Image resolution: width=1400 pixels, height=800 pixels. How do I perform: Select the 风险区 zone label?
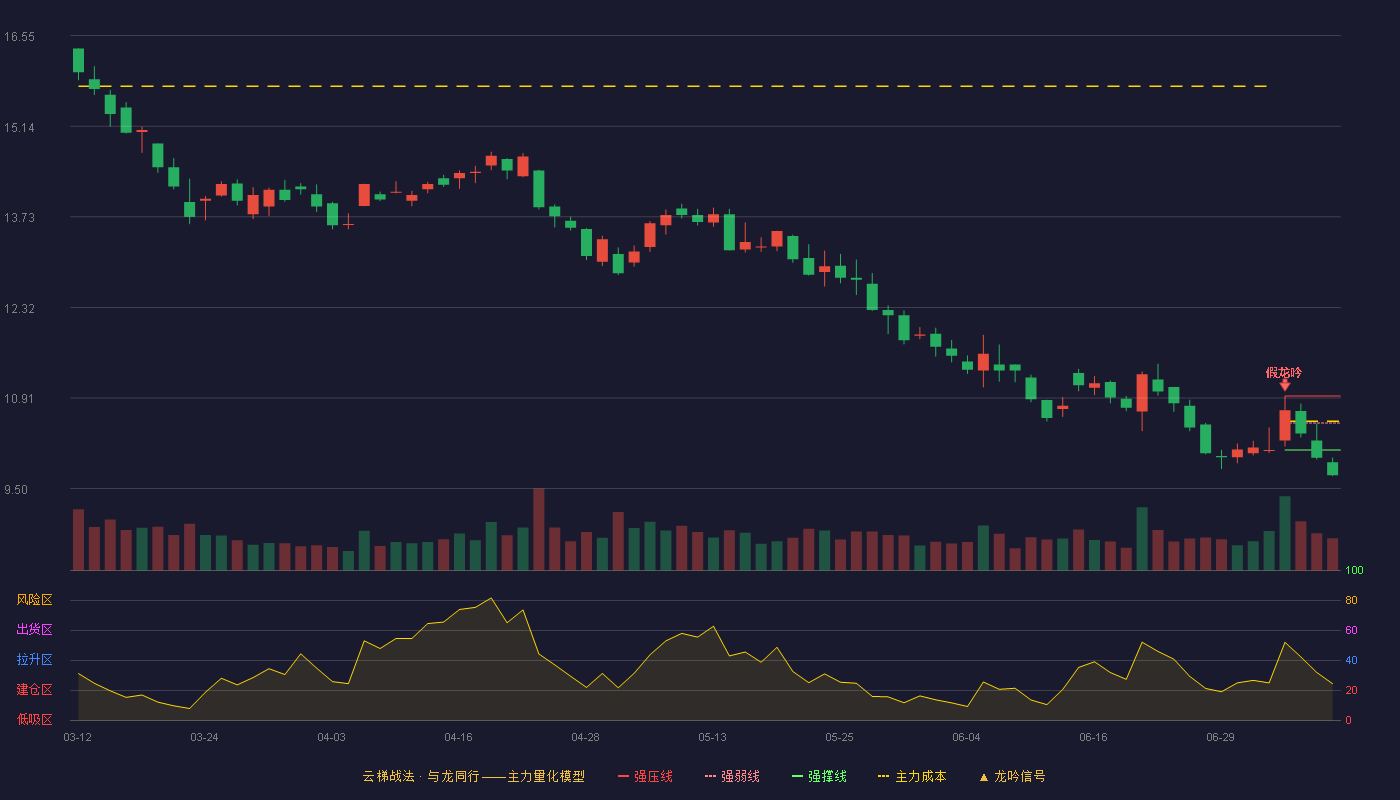(x=34, y=600)
